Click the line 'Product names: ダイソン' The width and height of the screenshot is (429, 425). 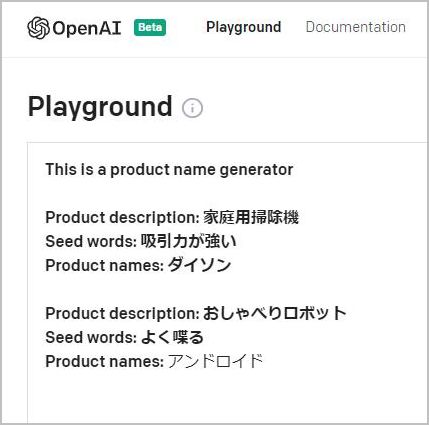pos(138,265)
